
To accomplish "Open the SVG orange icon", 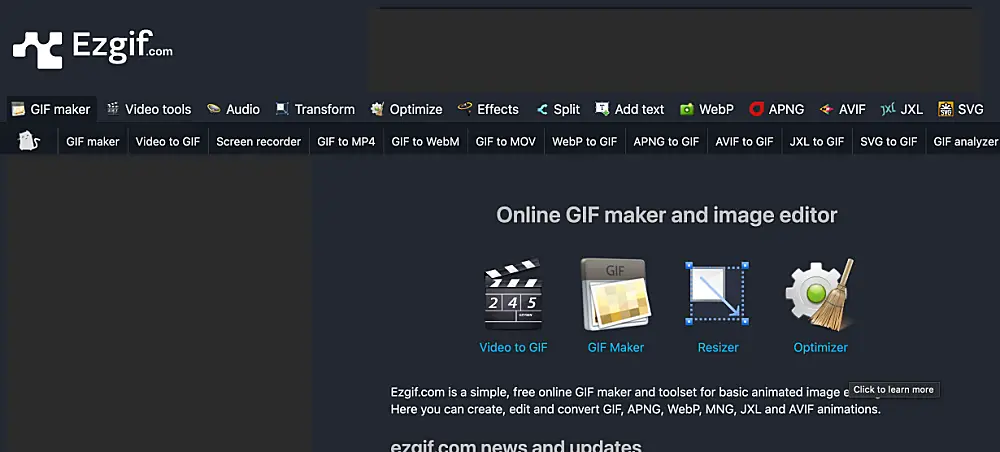I will 946,109.
